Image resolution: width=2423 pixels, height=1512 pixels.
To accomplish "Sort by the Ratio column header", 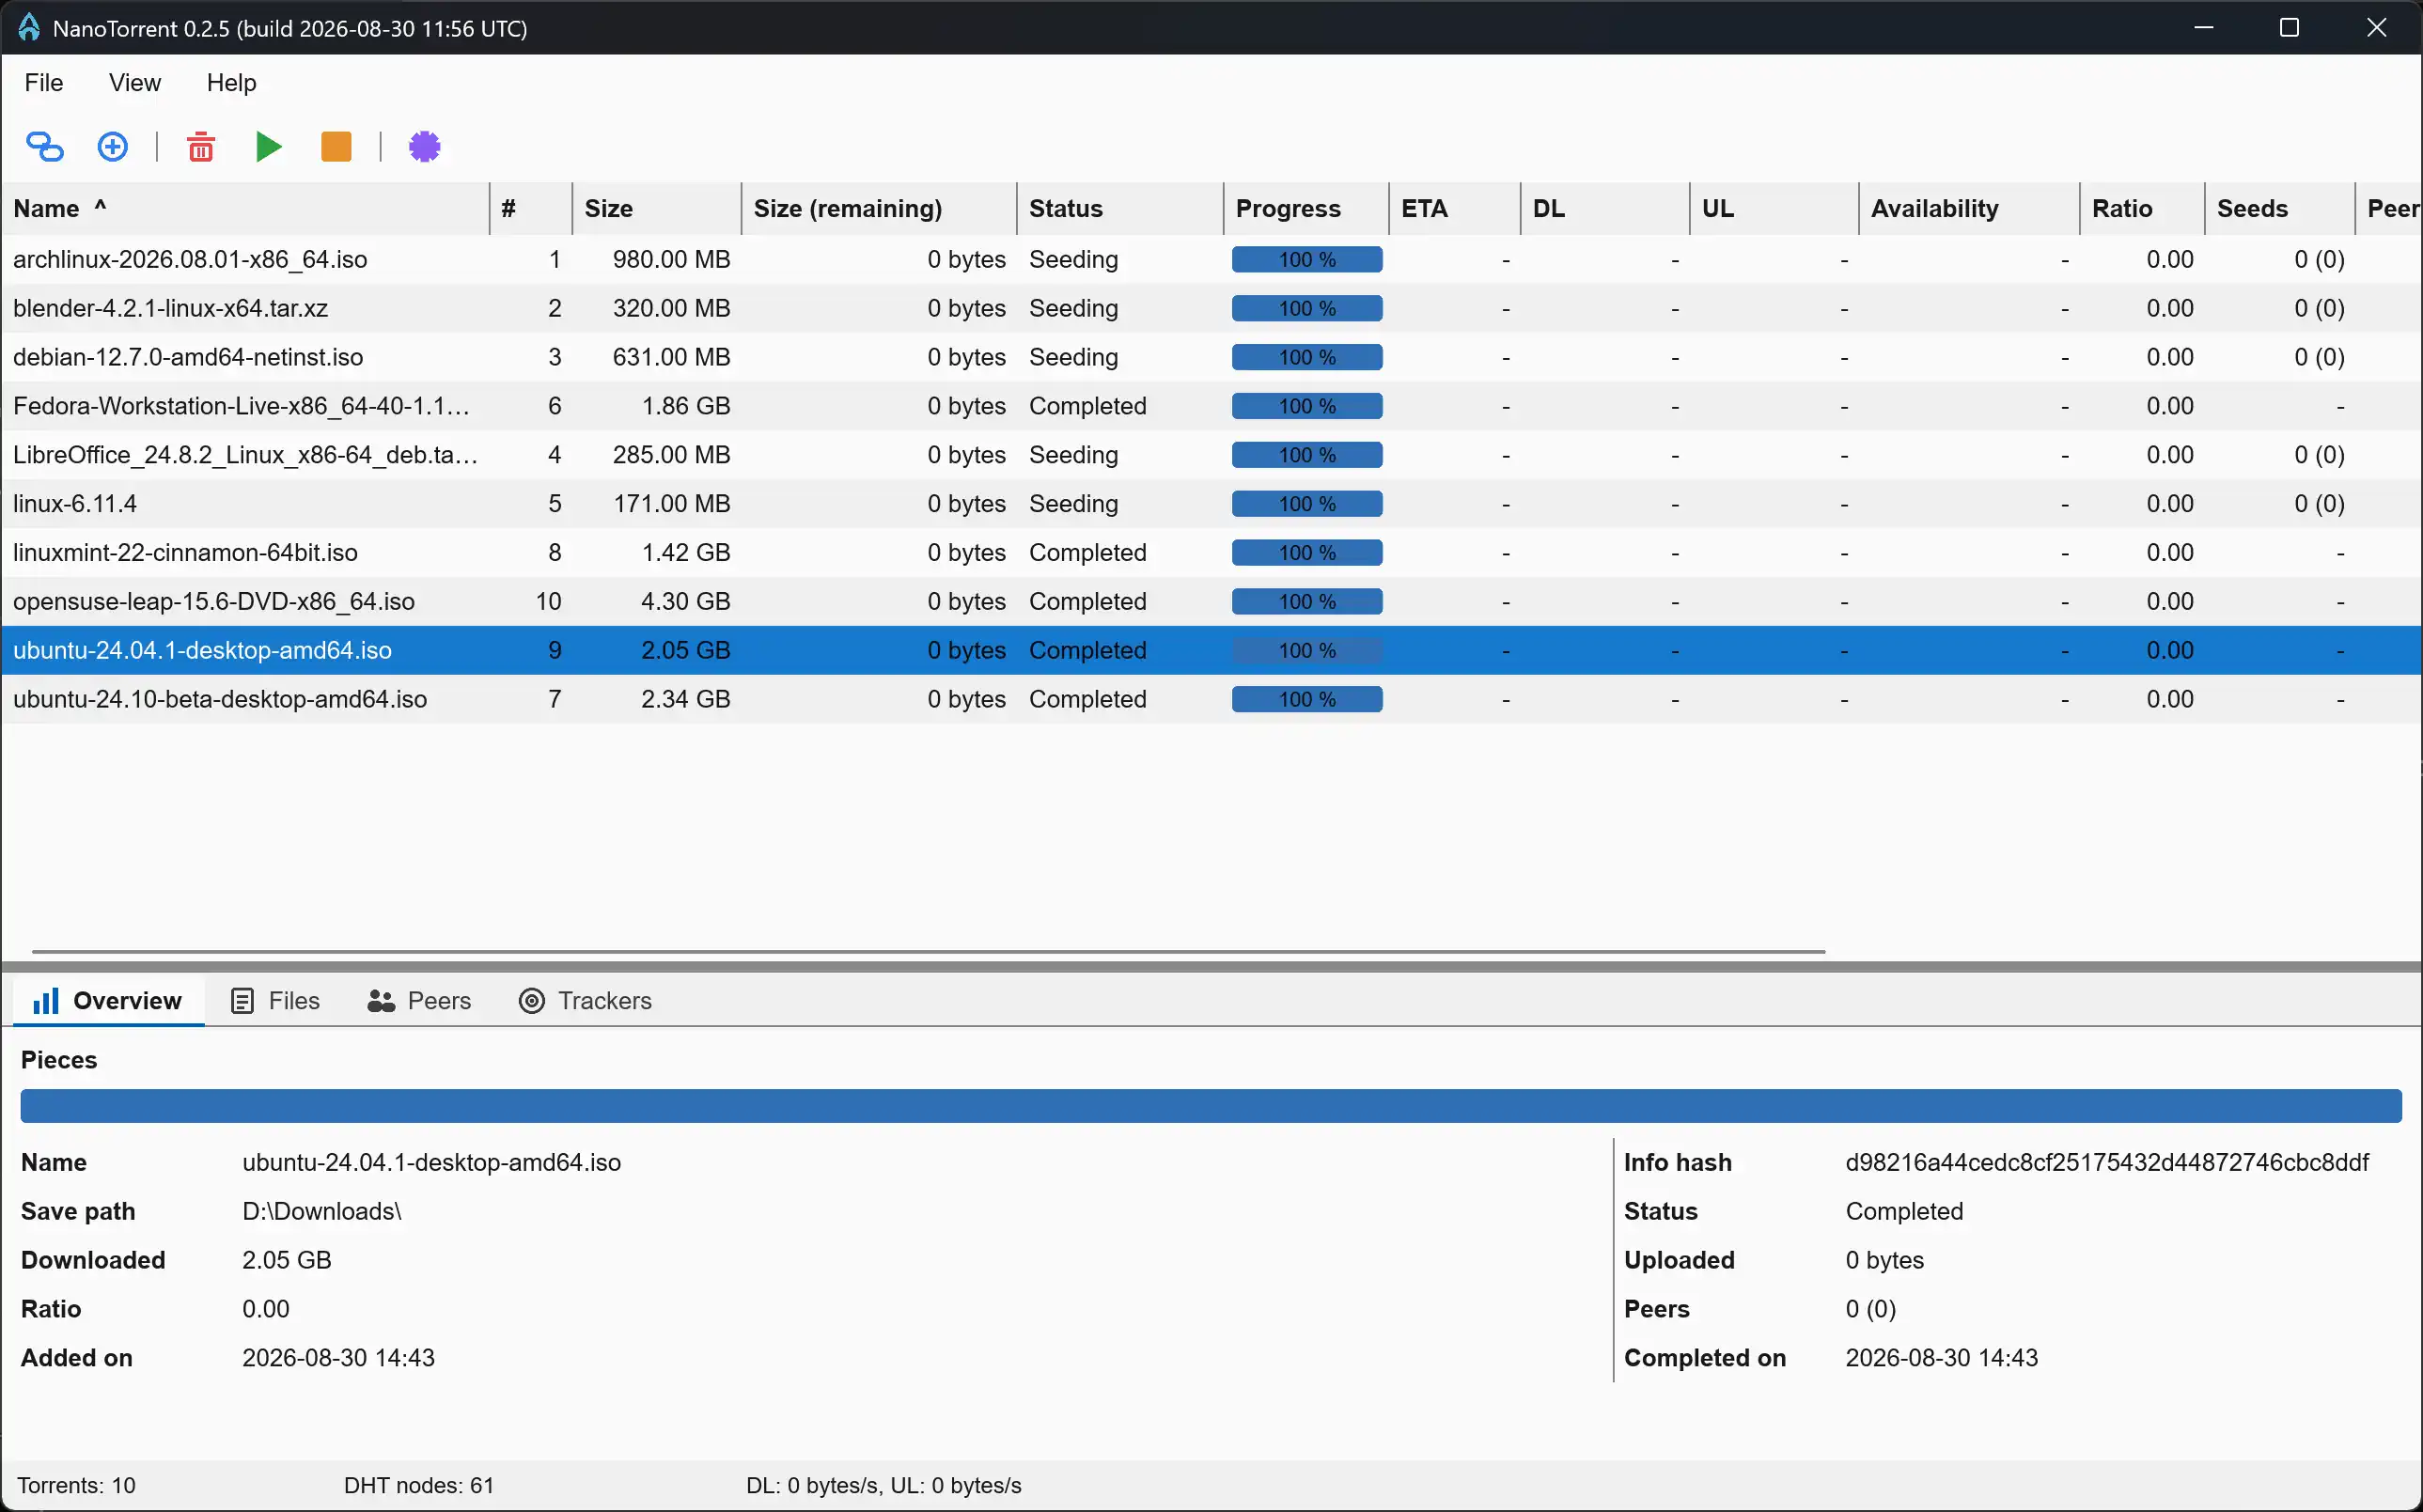I will (x=2142, y=209).
